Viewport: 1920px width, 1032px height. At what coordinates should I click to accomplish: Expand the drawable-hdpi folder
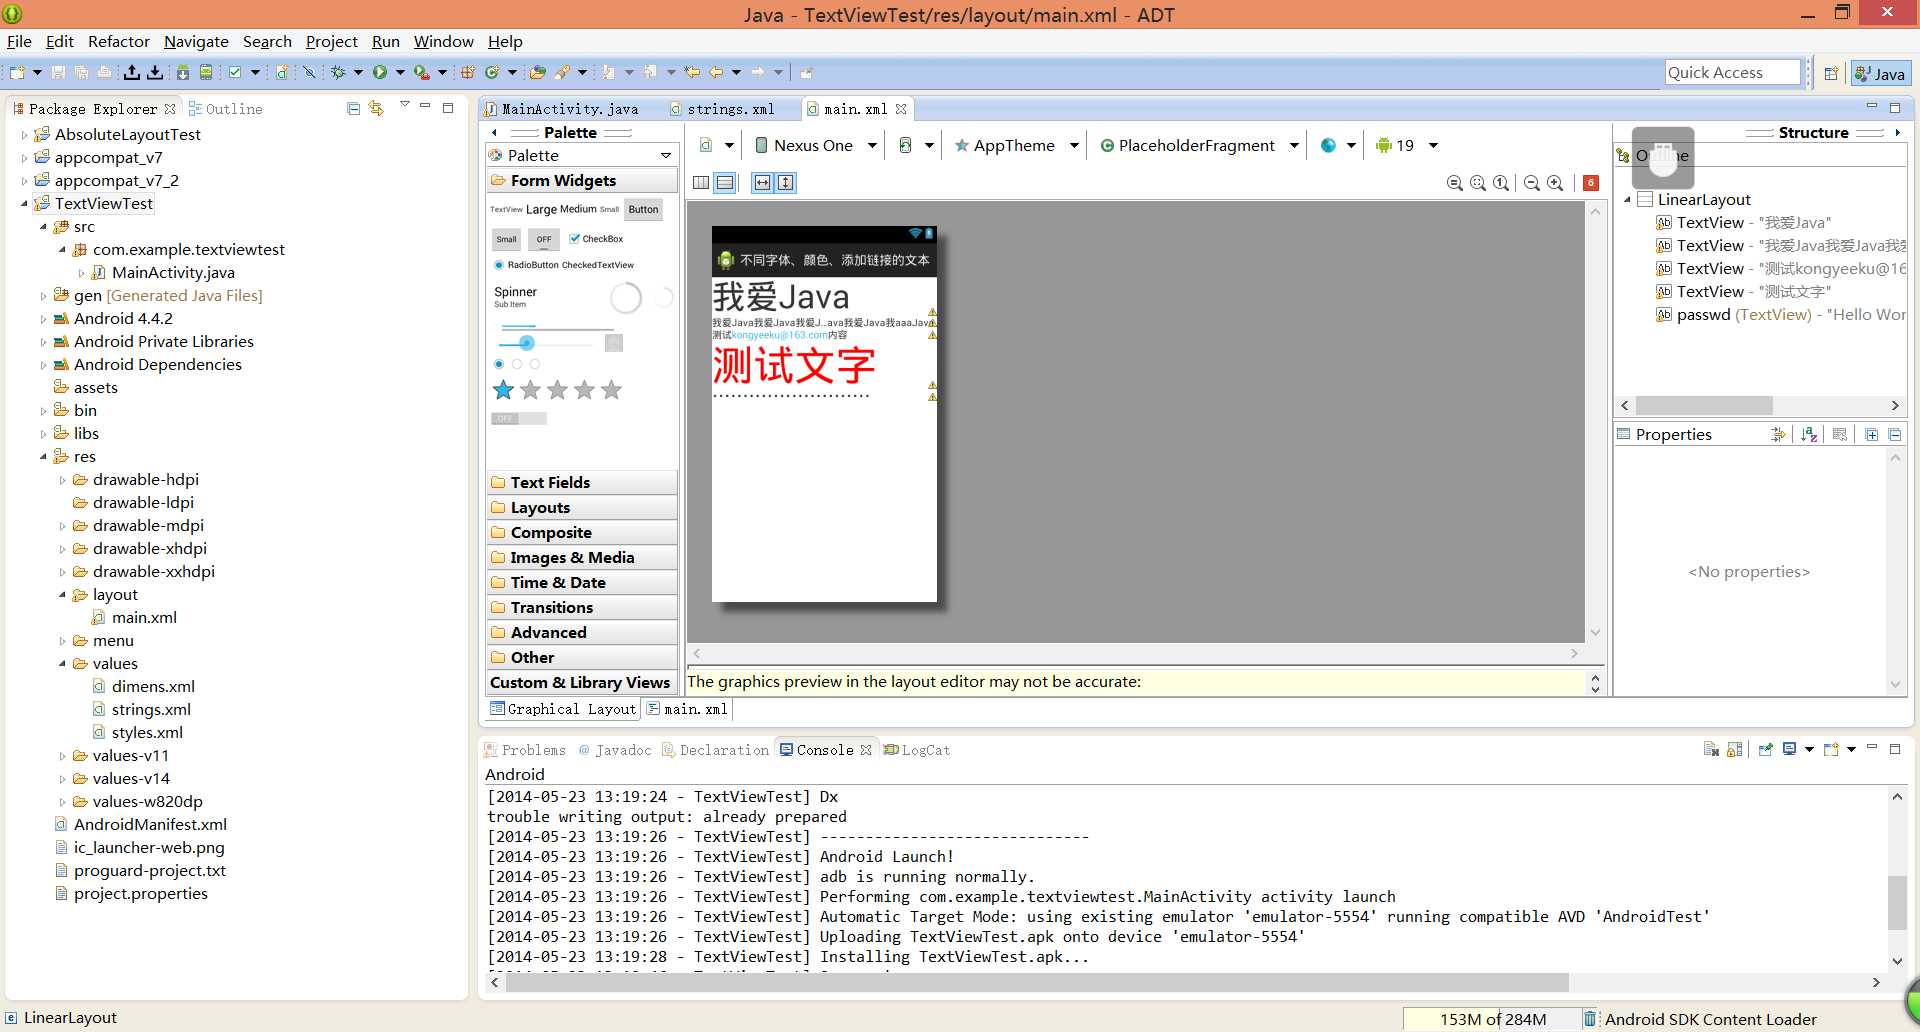[63, 480]
